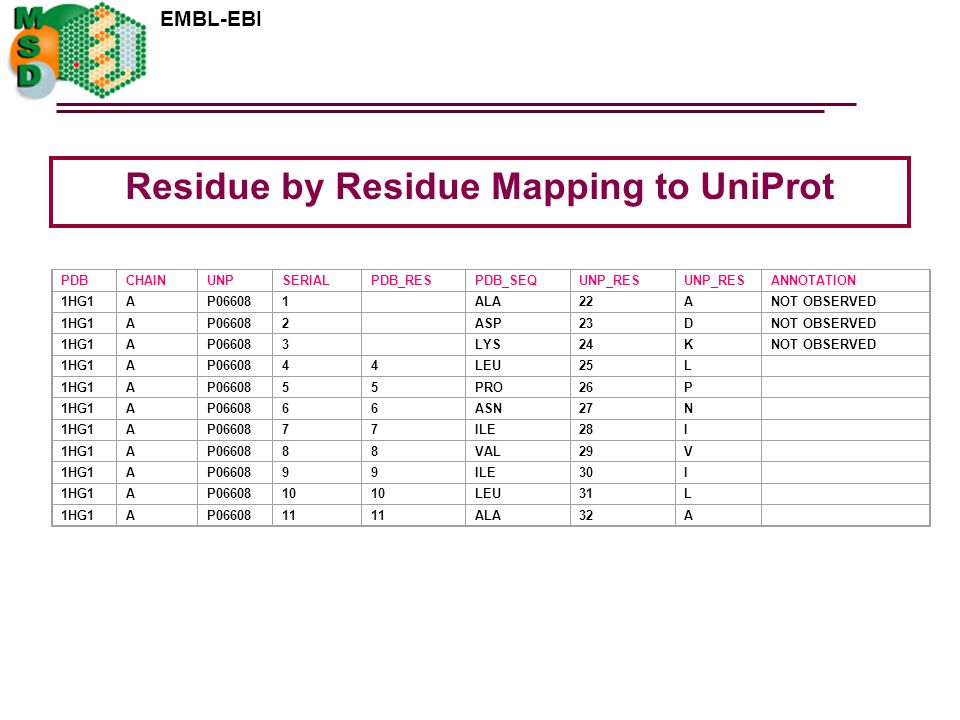Viewport: 960px width, 720px height.
Task: Select the UniProt residue number 25
Action: pyautogui.click(x=586, y=366)
